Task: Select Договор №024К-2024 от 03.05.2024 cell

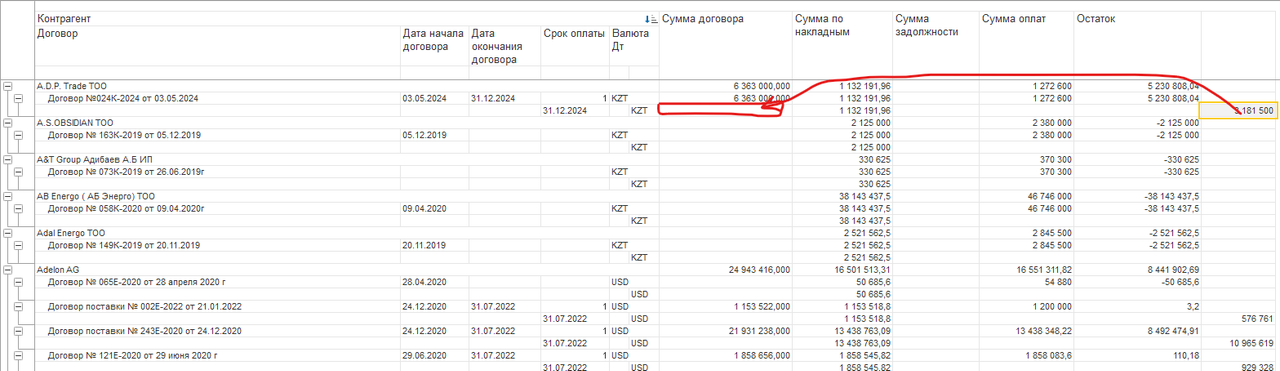Action: [x=124, y=98]
